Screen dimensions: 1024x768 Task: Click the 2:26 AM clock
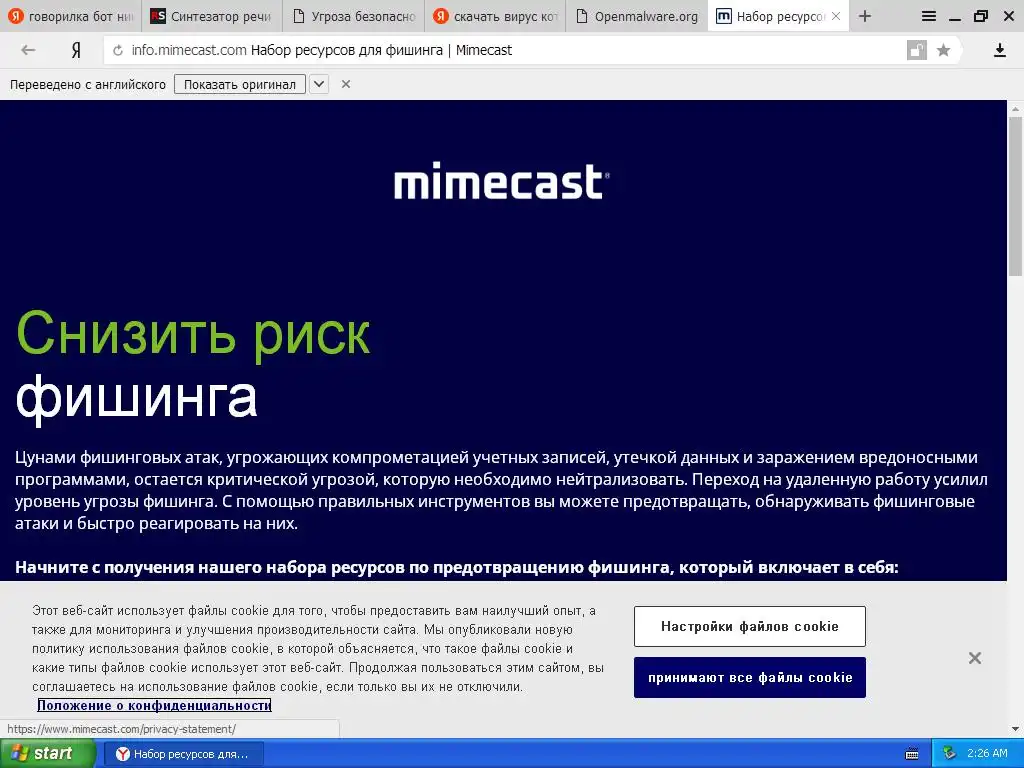(x=987, y=754)
